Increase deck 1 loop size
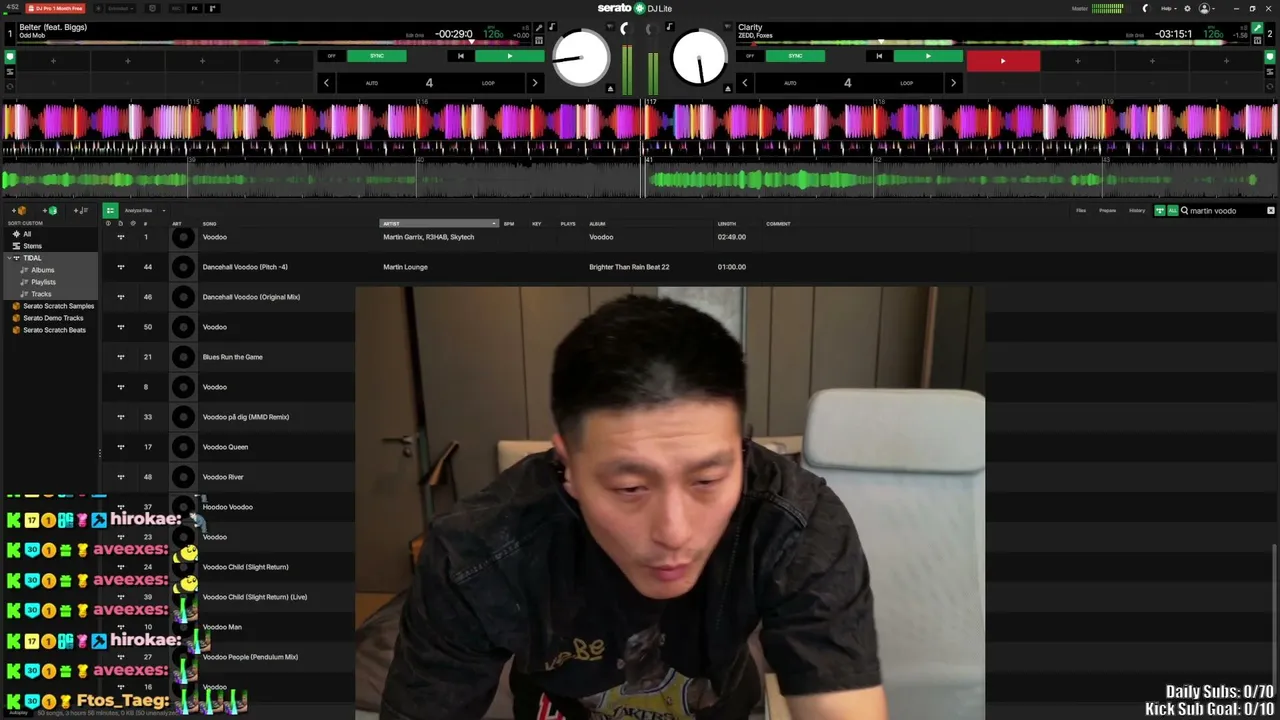The width and height of the screenshot is (1280, 720). [x=534, y=83]
